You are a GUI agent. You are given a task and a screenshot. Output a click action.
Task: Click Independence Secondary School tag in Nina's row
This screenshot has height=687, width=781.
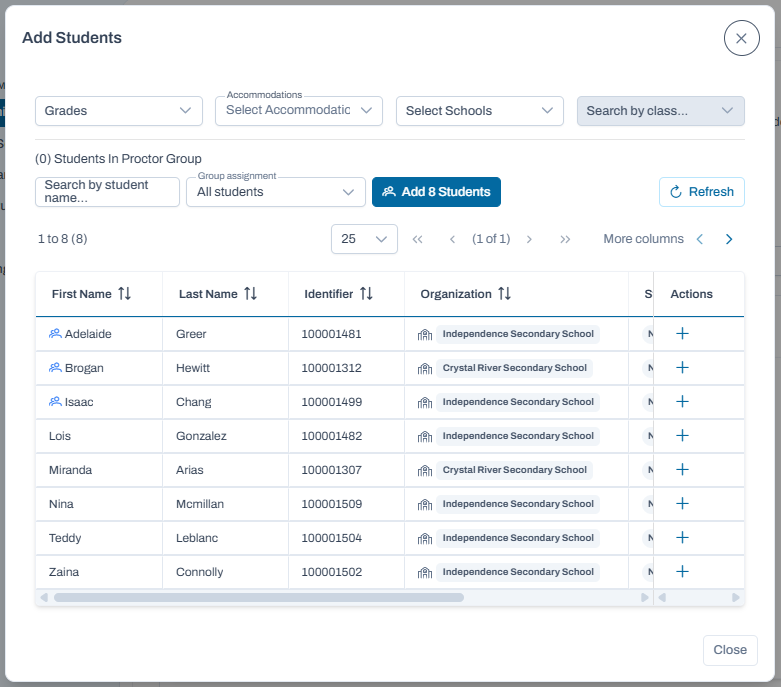518,504
